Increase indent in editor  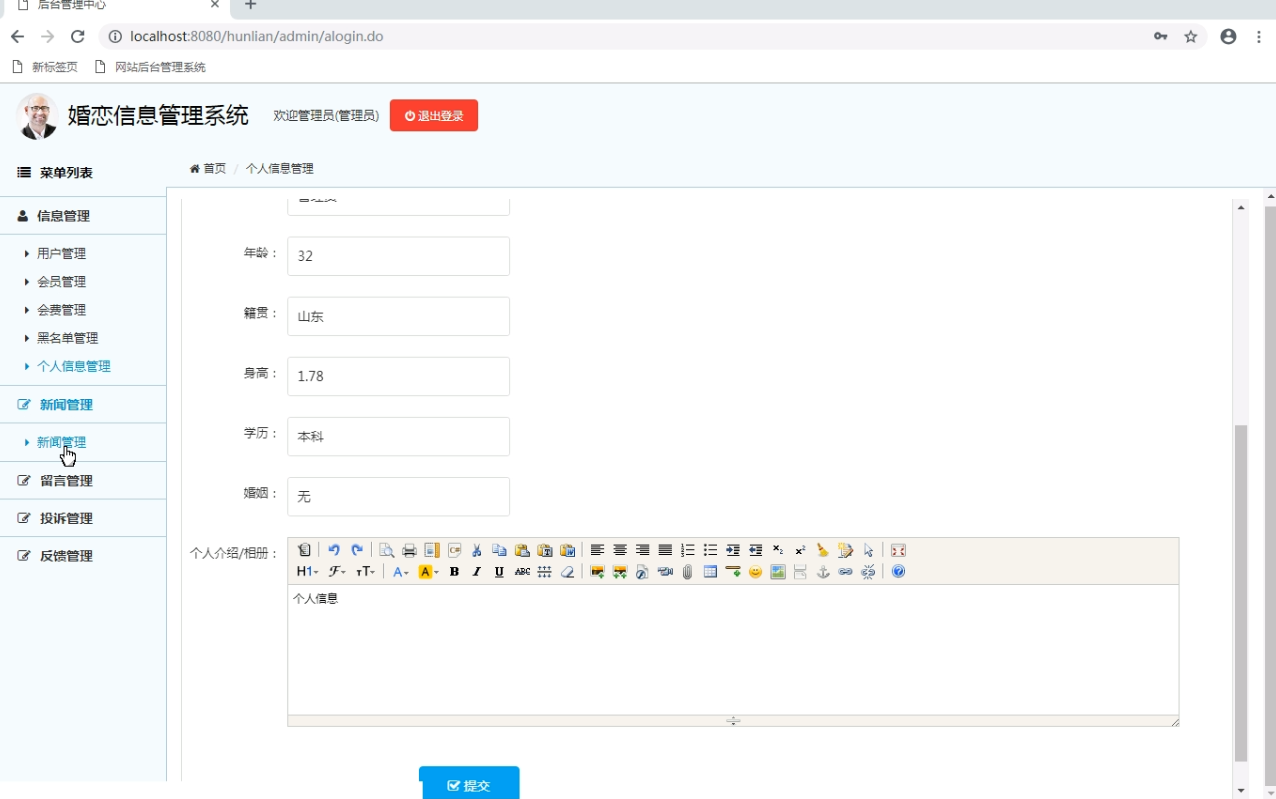733,550
